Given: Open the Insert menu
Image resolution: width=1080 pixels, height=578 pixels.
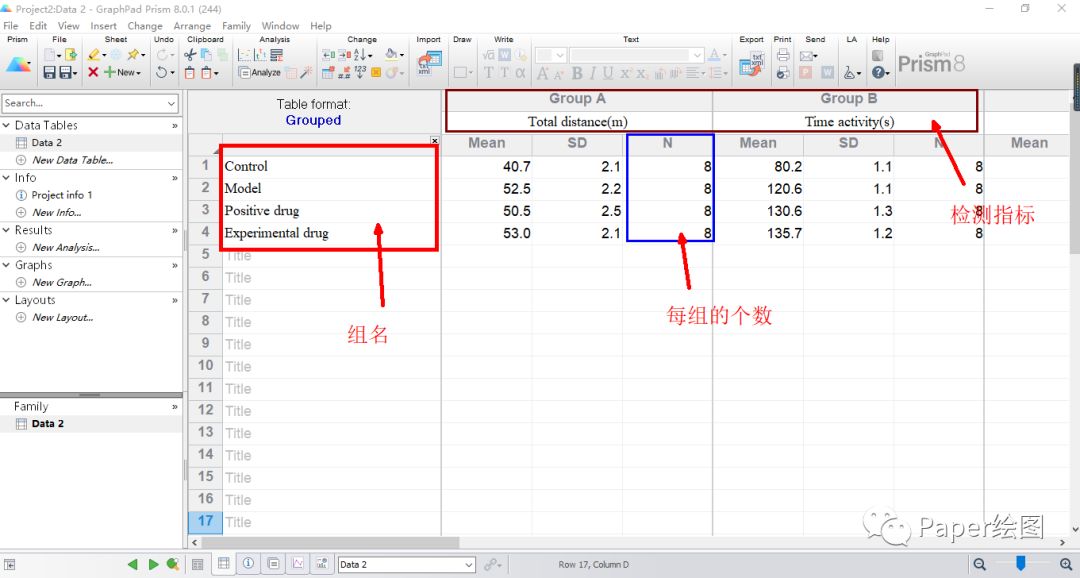Looking at the screenshot, I should [103, 25].
